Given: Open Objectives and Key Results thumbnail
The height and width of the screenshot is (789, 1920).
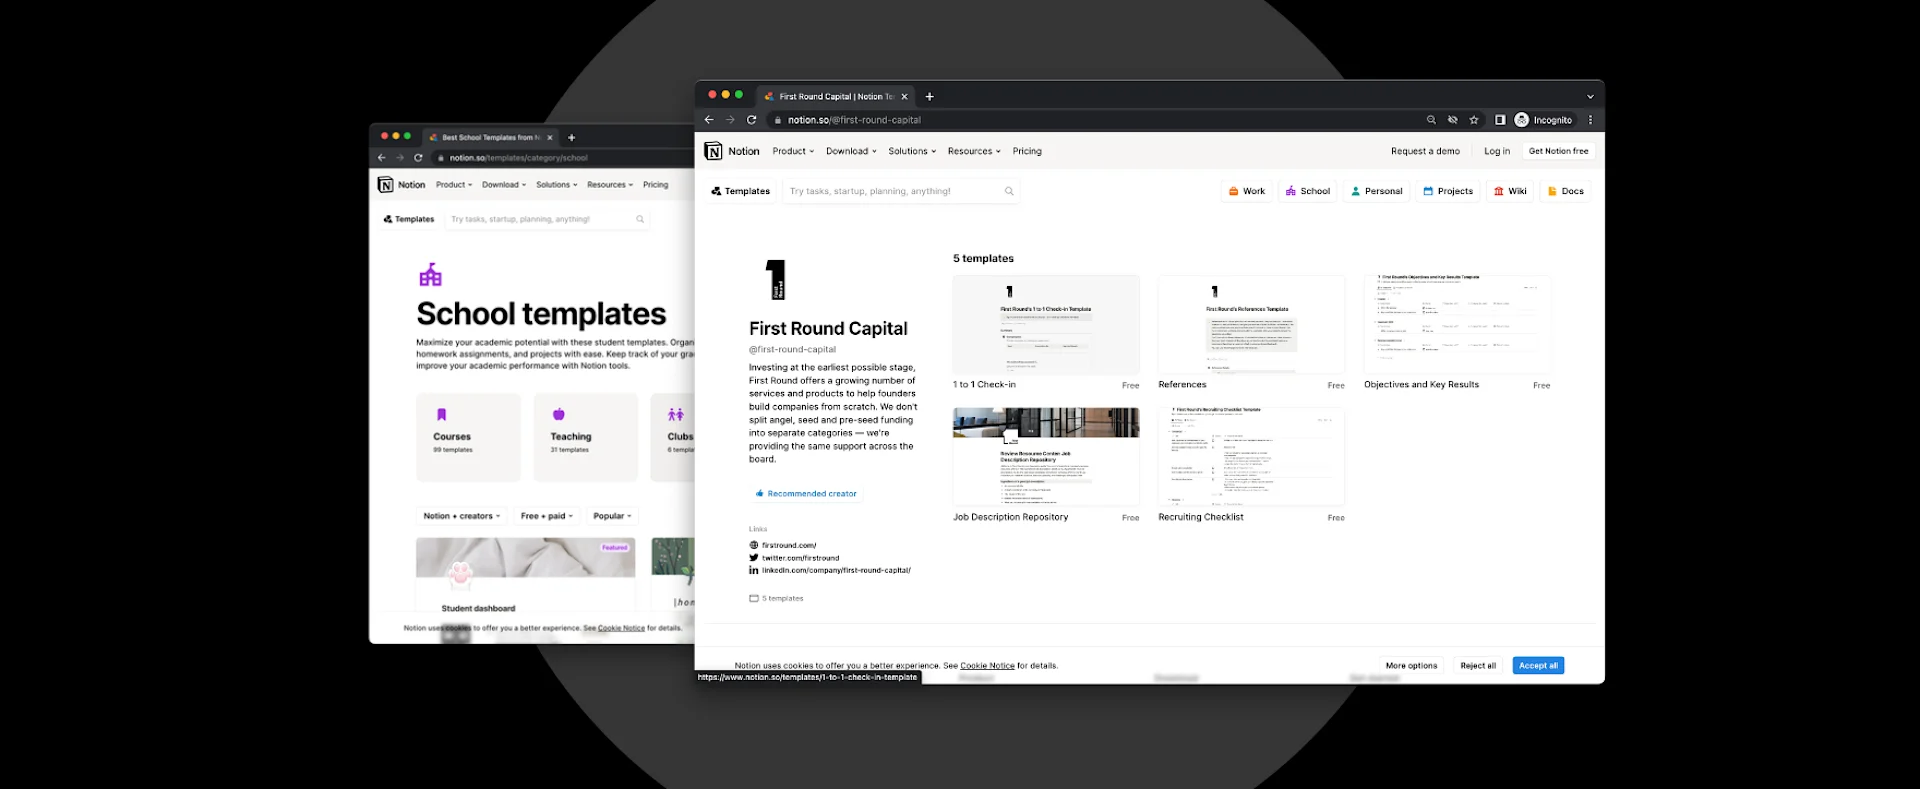Looking at the screenshot, I should click(1457, 325).
